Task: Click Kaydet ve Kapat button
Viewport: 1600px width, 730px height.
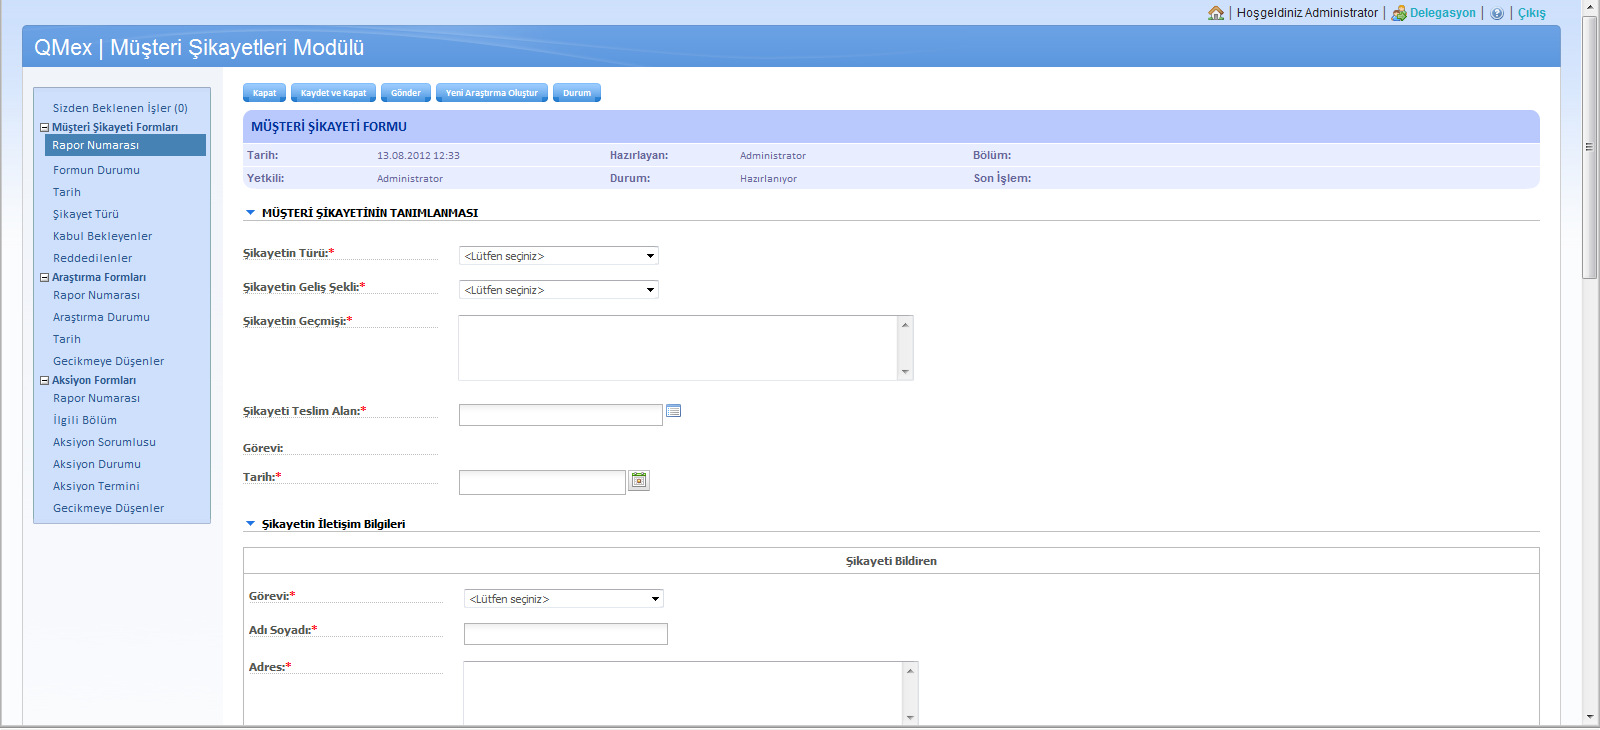Action: tap(333, 93)
